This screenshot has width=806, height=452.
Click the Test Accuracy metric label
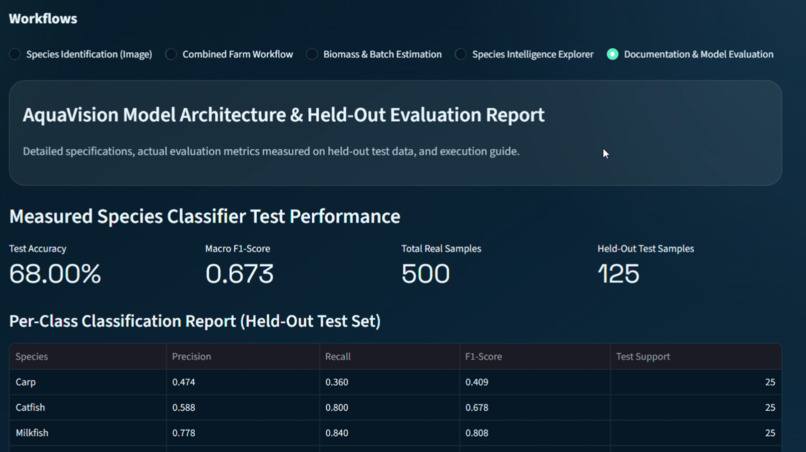point(38,248)
